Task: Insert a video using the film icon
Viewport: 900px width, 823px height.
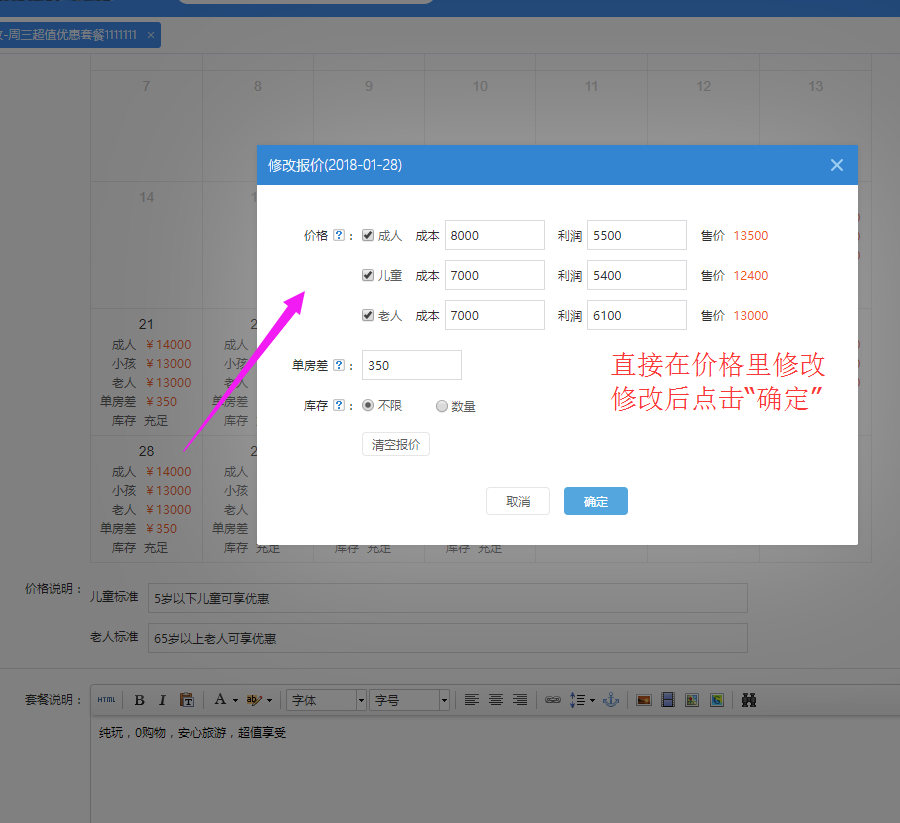Action: point(667,699)
